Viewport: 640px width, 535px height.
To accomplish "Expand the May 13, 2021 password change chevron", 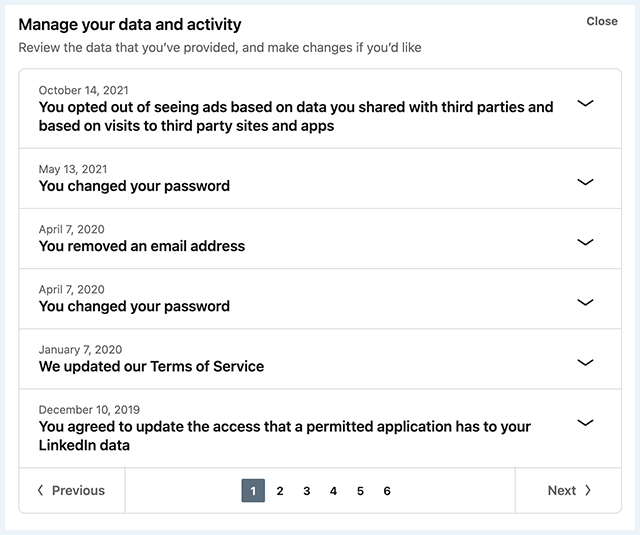I will (586, 182).
